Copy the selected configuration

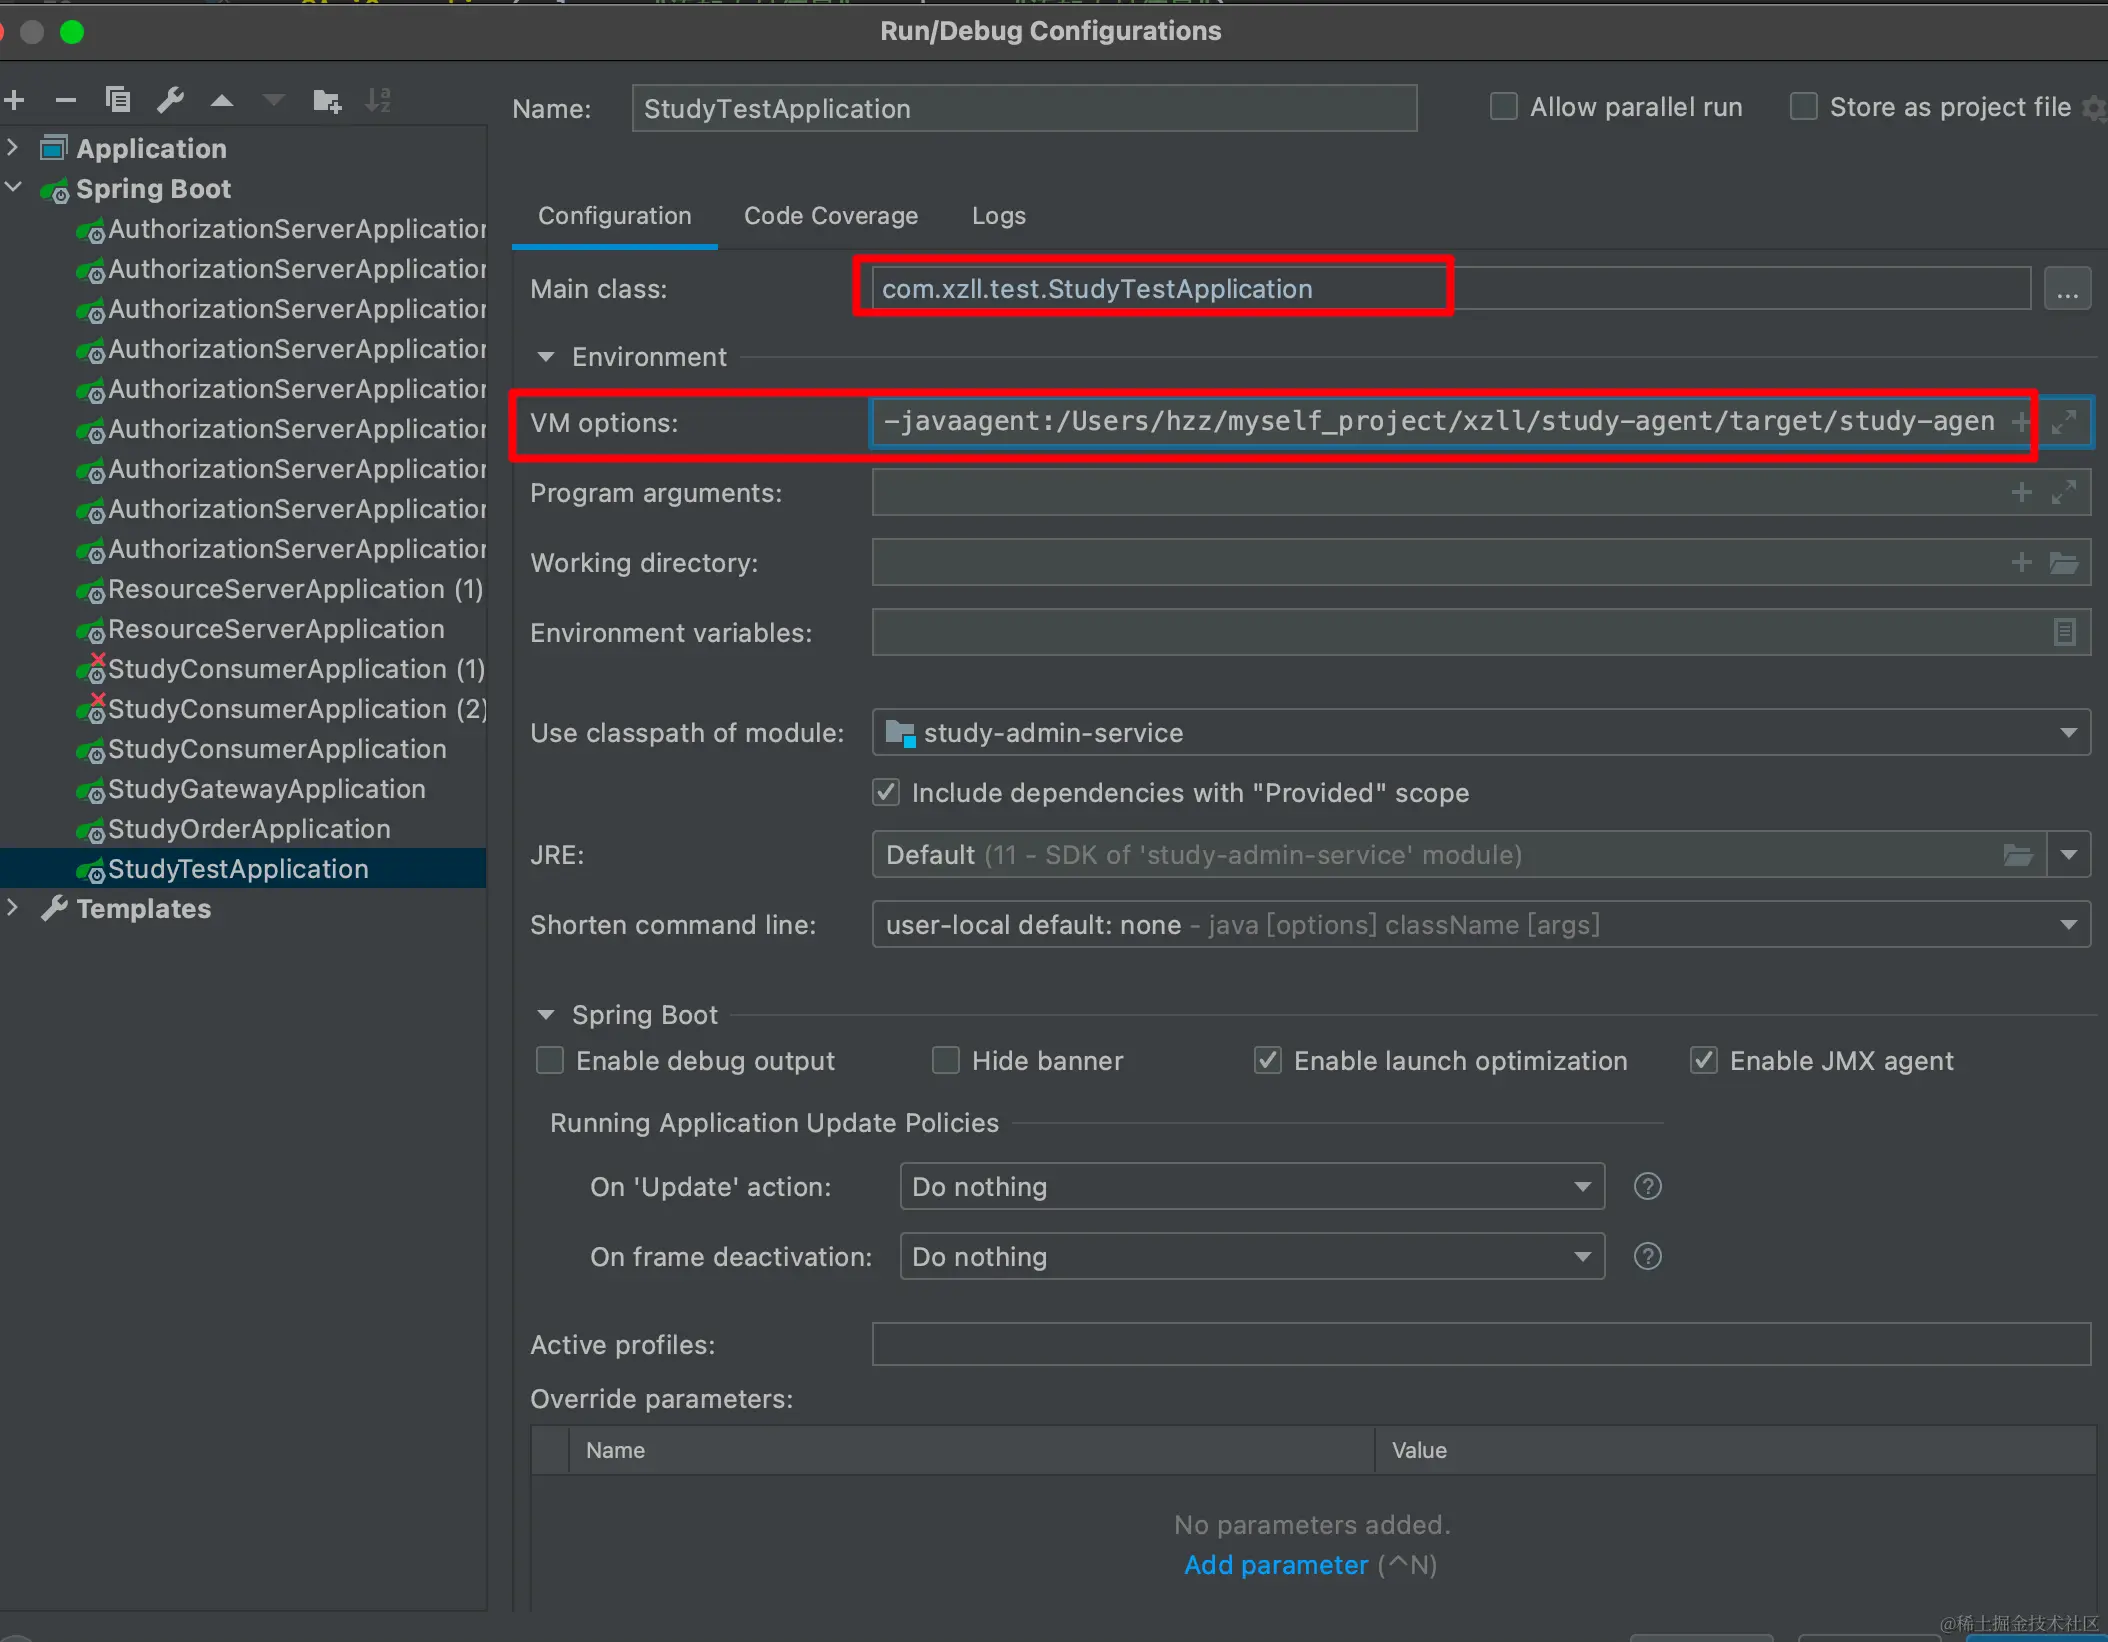[118, 100]
